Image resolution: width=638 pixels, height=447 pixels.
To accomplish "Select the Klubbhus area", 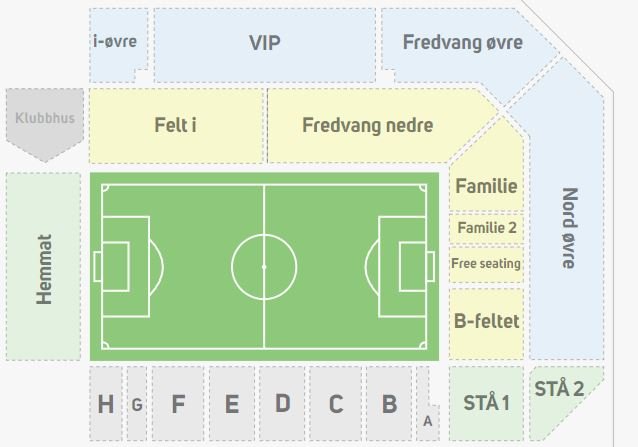I will click(45, 122).
